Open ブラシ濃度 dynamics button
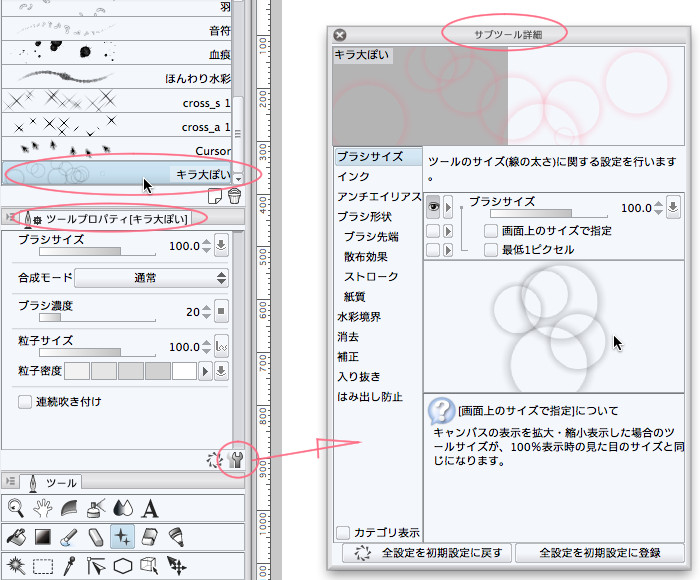Image resolution: width=700 pixels, height=580 pixels. 221,311
